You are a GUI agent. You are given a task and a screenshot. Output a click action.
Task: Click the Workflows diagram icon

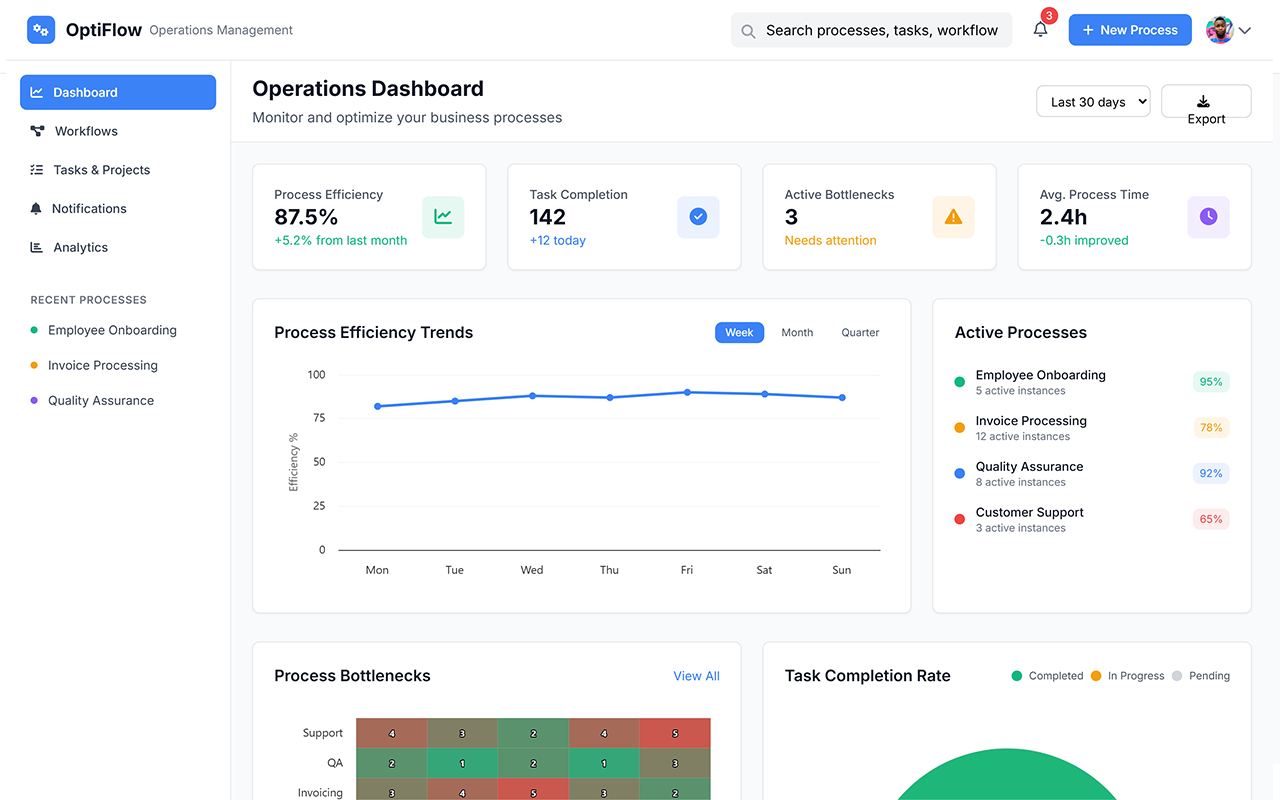[37, 131]
